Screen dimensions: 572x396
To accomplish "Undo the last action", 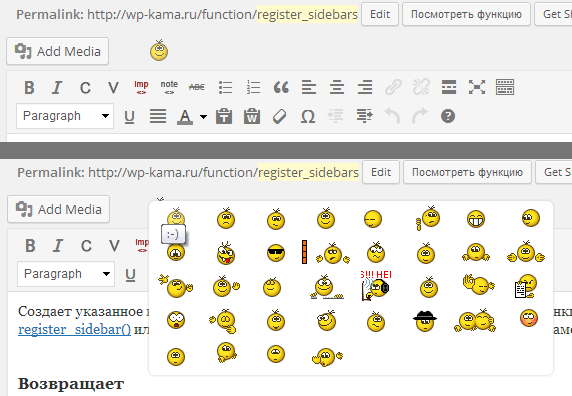I will (393, 116).
